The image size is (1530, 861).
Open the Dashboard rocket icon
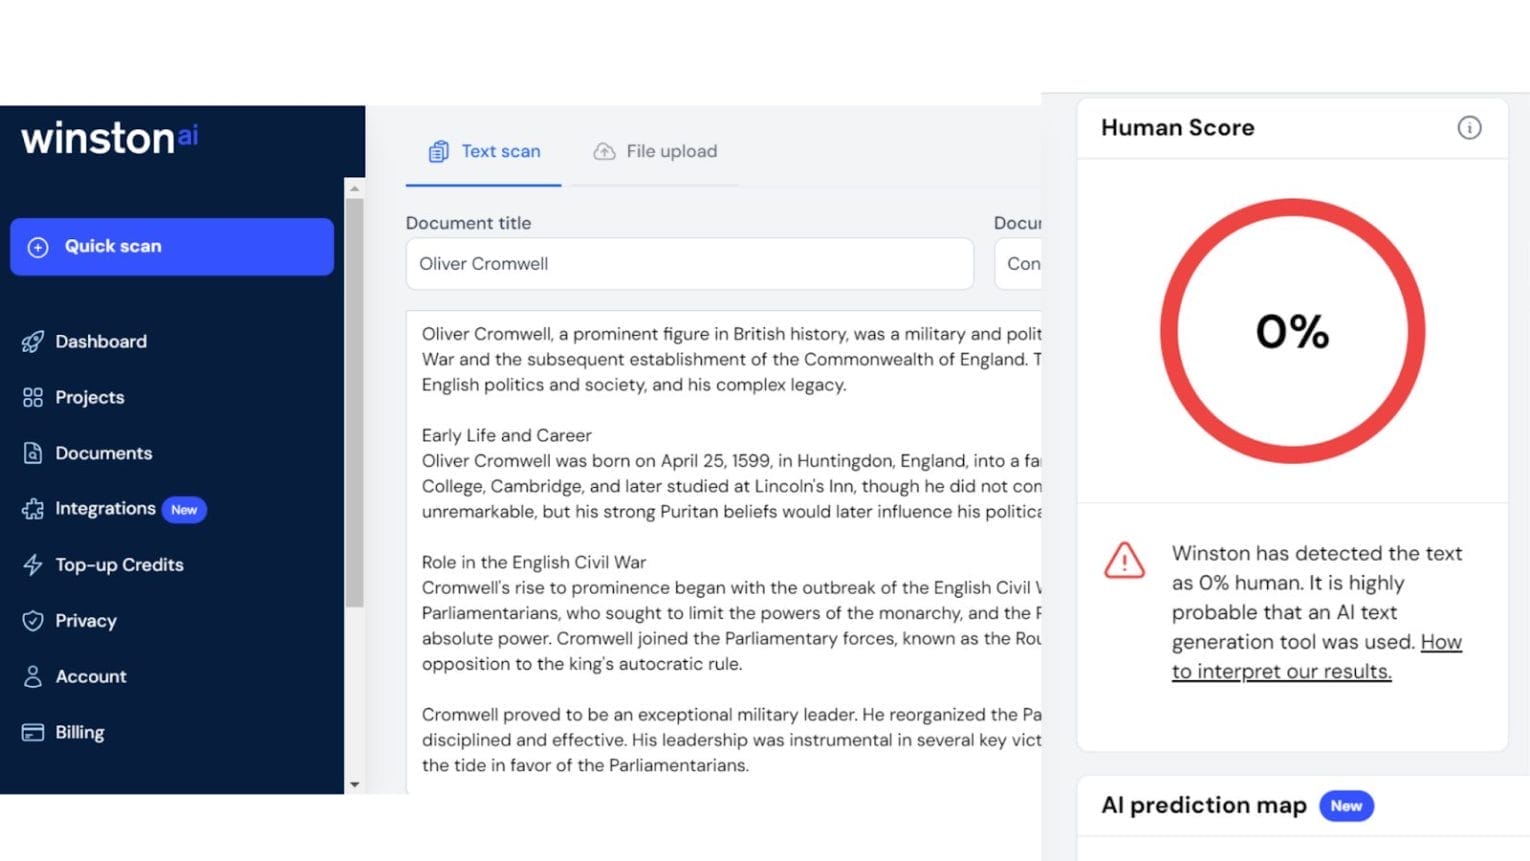(x=33, y=341)
